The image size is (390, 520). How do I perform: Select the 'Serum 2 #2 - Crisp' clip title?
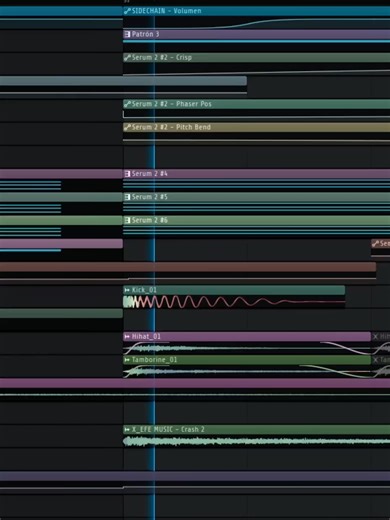[x=162, y=57]
